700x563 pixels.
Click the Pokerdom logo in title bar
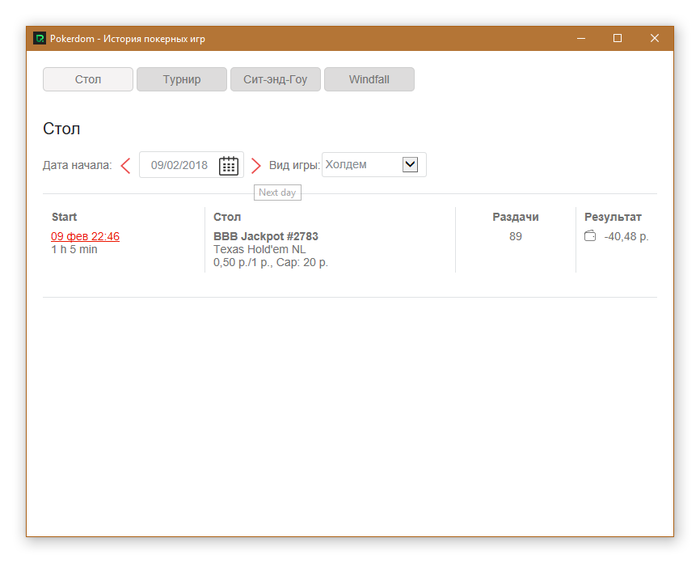[39, 38]
